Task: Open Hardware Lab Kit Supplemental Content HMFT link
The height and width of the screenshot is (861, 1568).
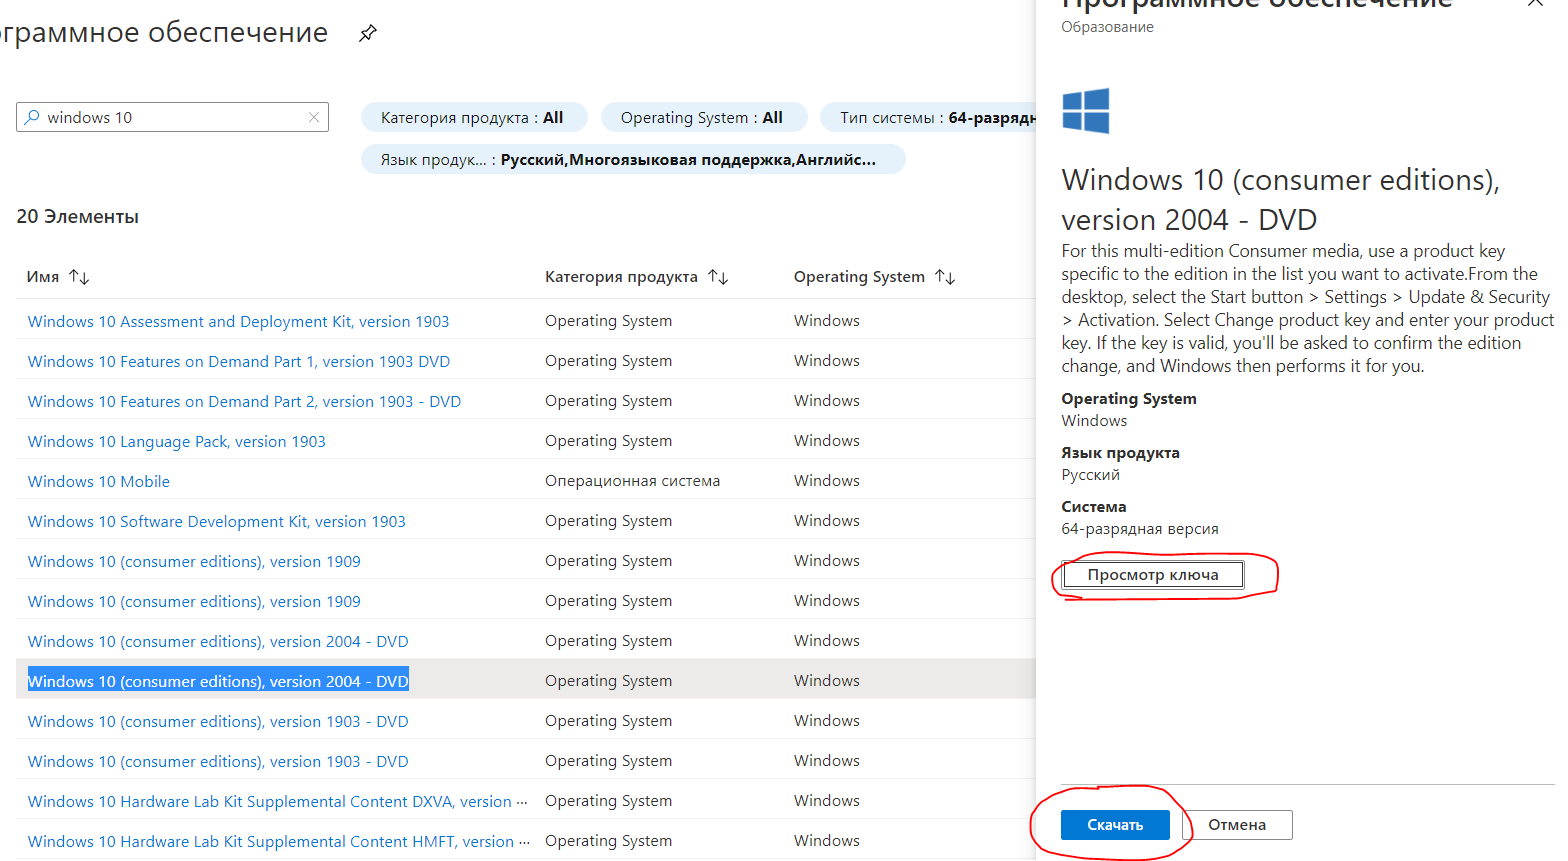Action: [277, 841]
